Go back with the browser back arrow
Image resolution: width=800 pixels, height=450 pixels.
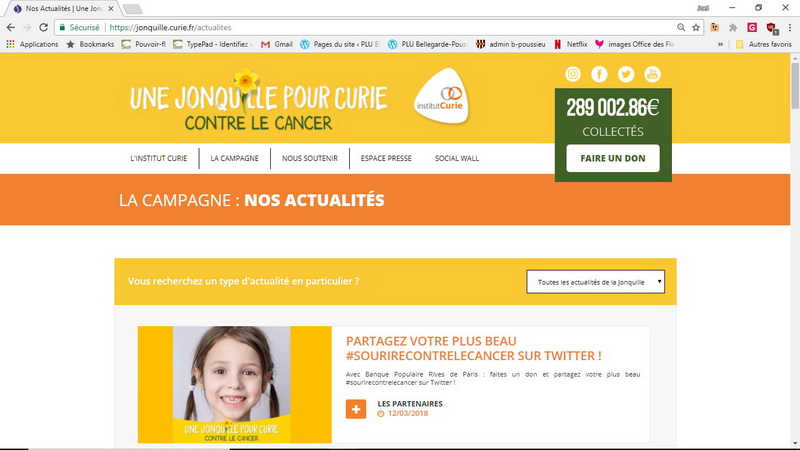click(x=11, y=28)
